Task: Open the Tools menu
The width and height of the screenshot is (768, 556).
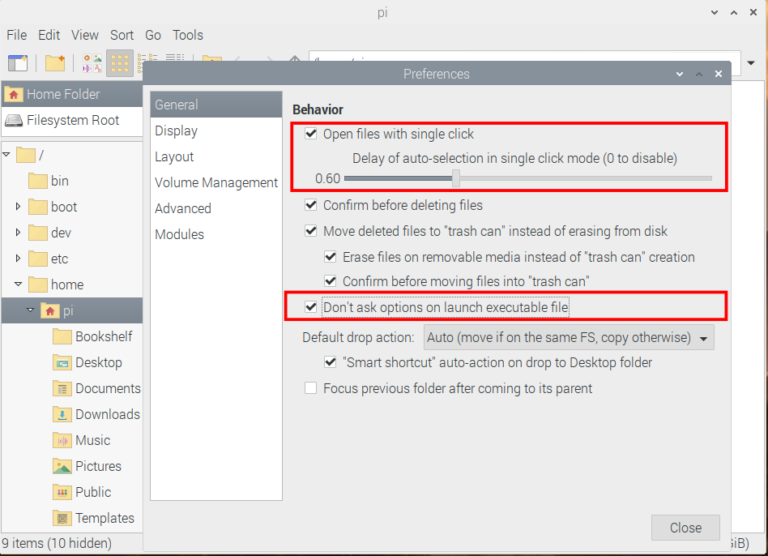Action: tap(188, 35)
